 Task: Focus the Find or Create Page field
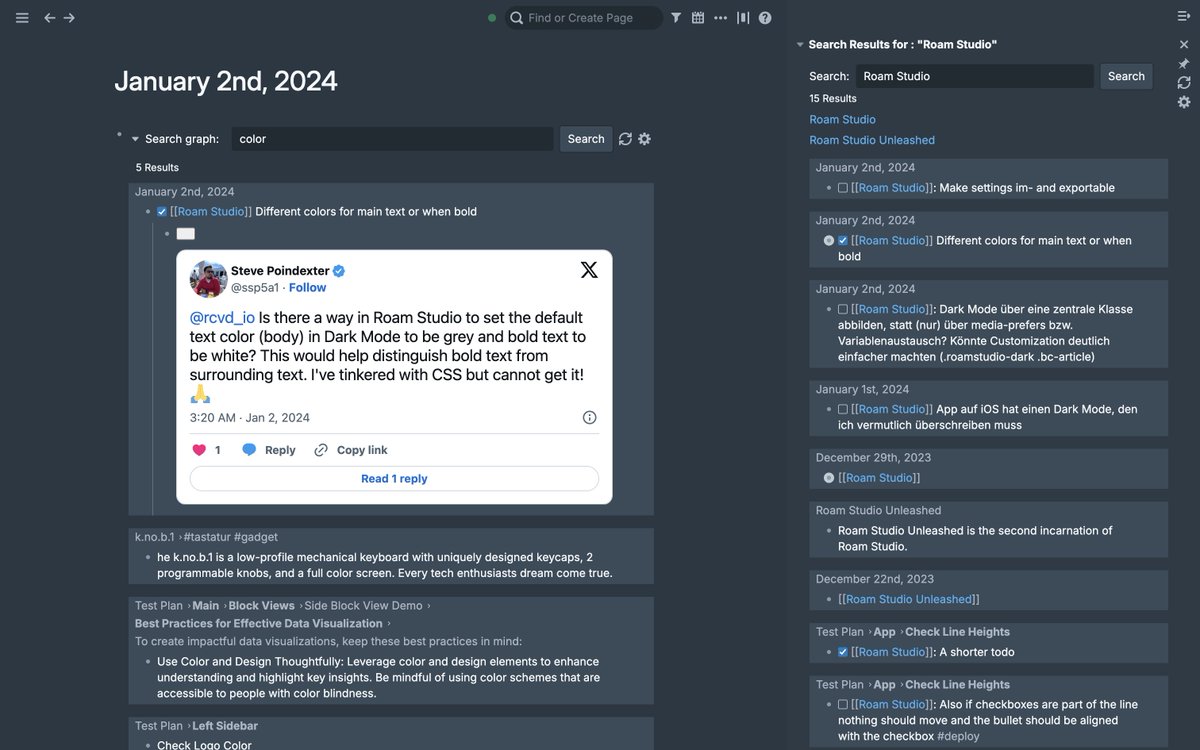(x=585, y=18)
